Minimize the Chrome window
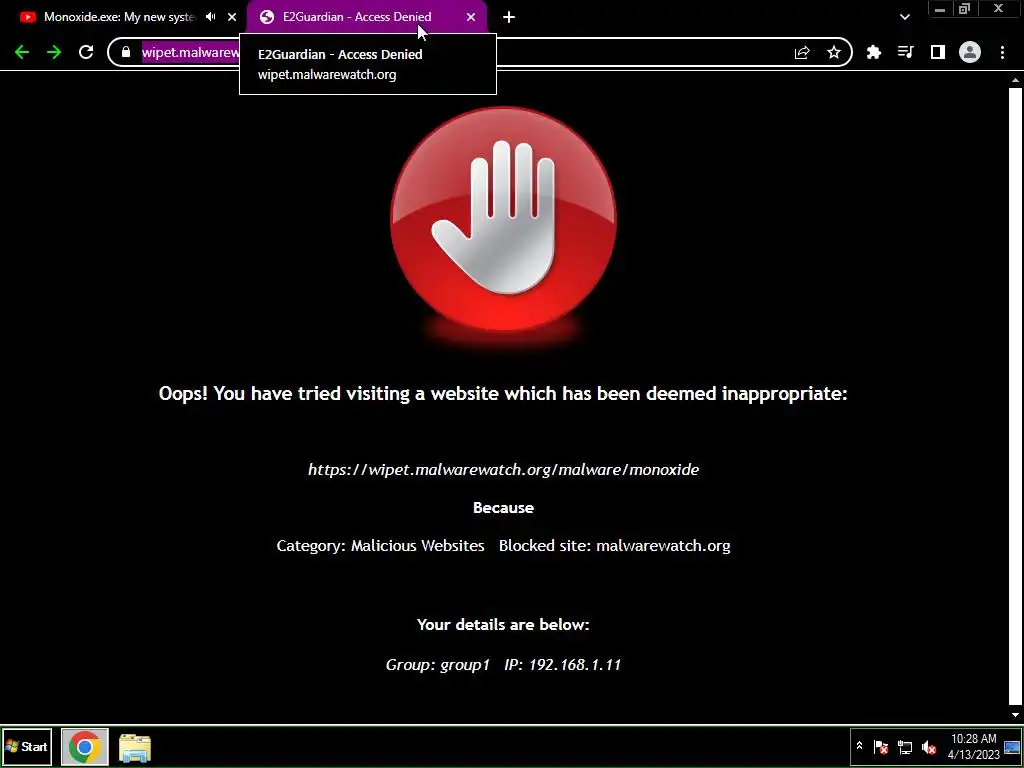The height and width of the screenshot is (768, 1024). (x=940, y=9)
